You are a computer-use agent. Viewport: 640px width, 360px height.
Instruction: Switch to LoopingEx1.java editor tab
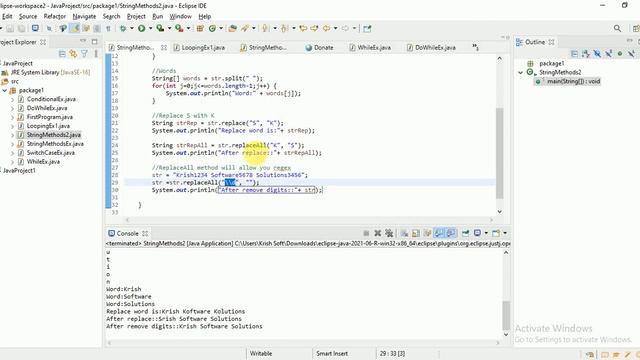(x=199, y=48)
